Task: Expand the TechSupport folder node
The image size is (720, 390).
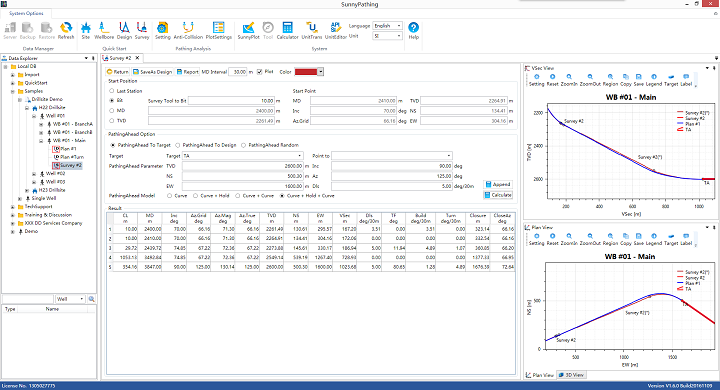Action: [x=13, y=207]
